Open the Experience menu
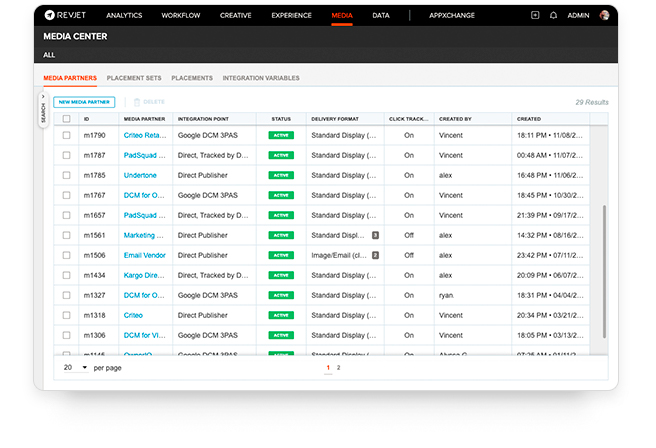The image size is (656, 448). click(292, 15)
